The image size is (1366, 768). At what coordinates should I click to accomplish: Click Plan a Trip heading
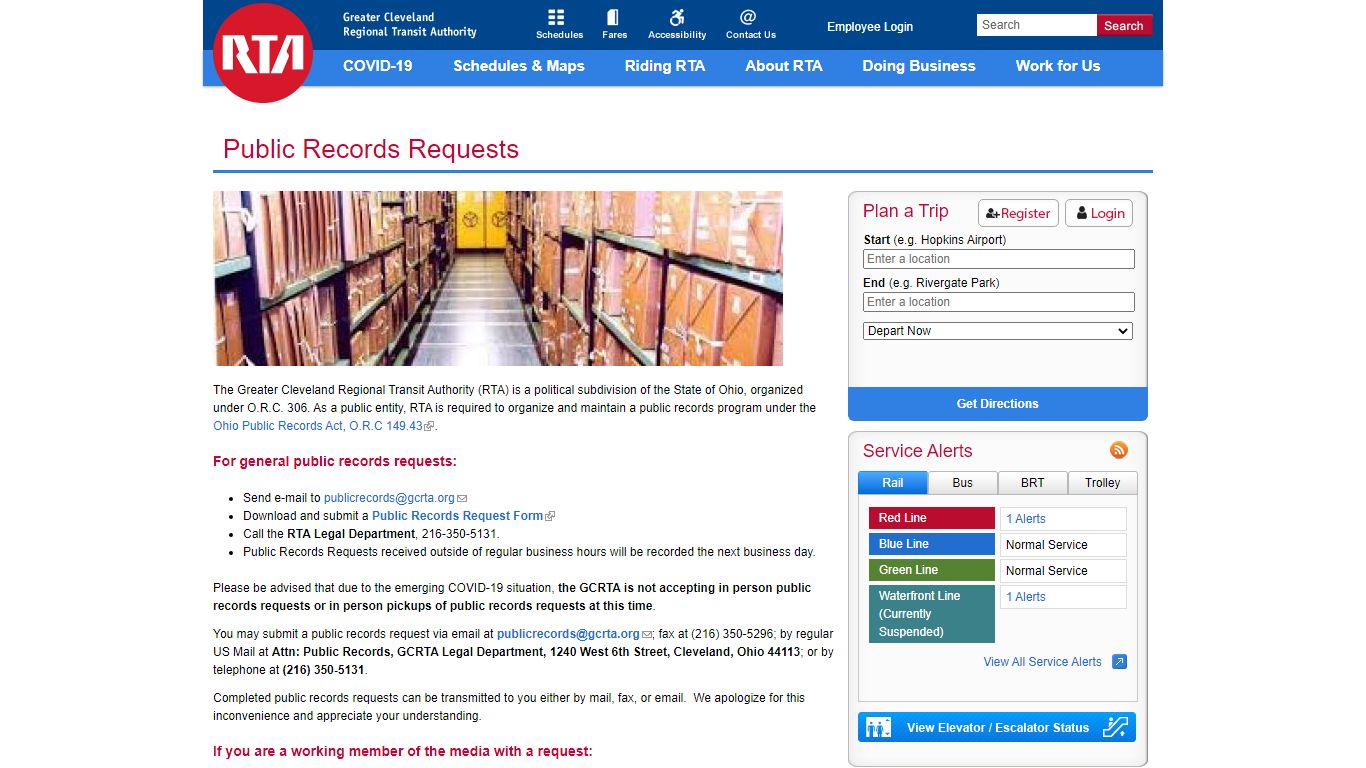pyautogui.click(x=905, y=211)
